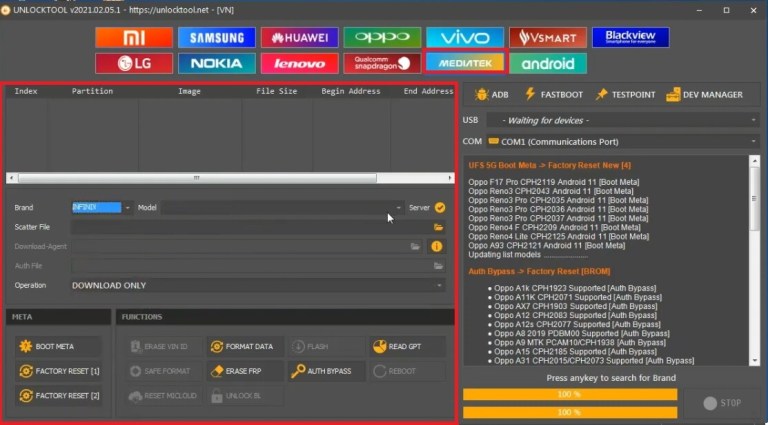
Task: Open the Qualcomm Snapdragon tile
Action: pos(382,64)
